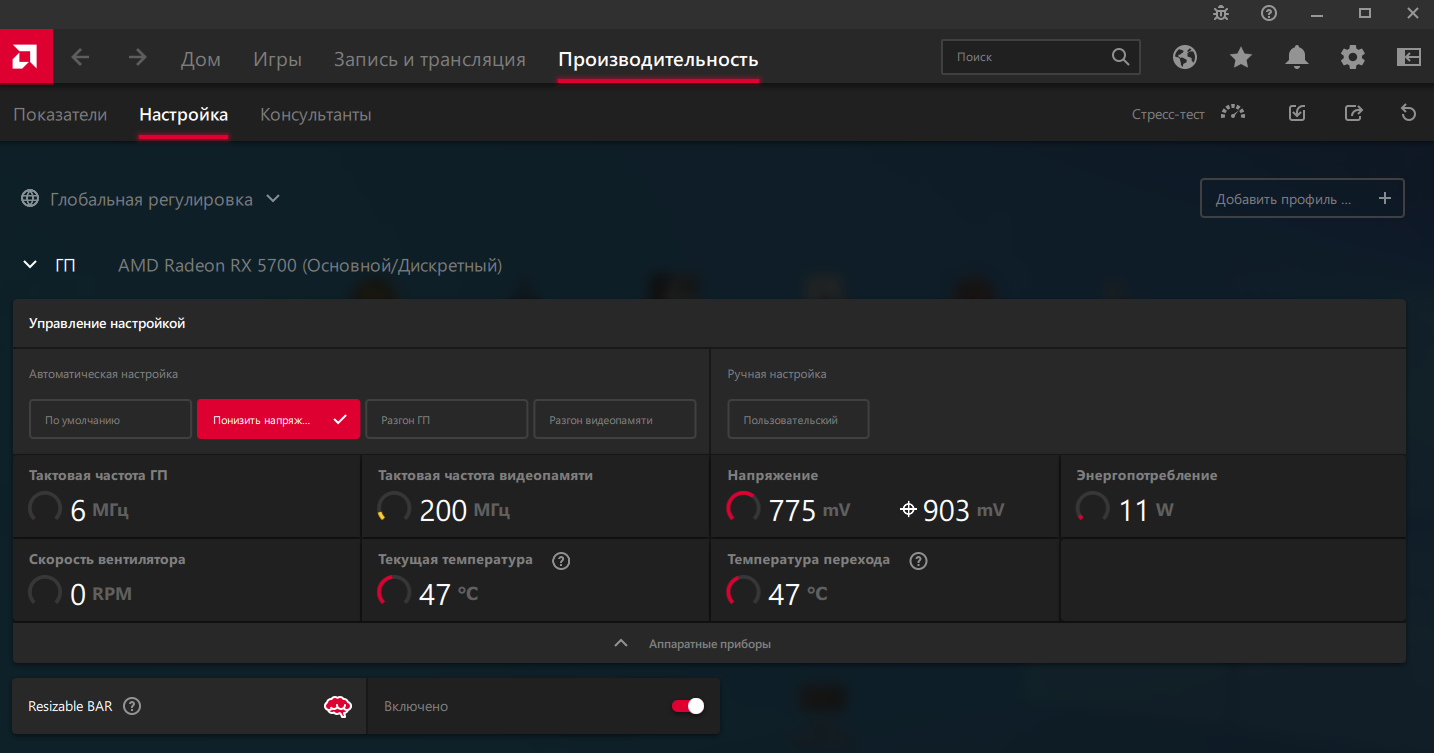Click the Включено status text

click(416, 706)
